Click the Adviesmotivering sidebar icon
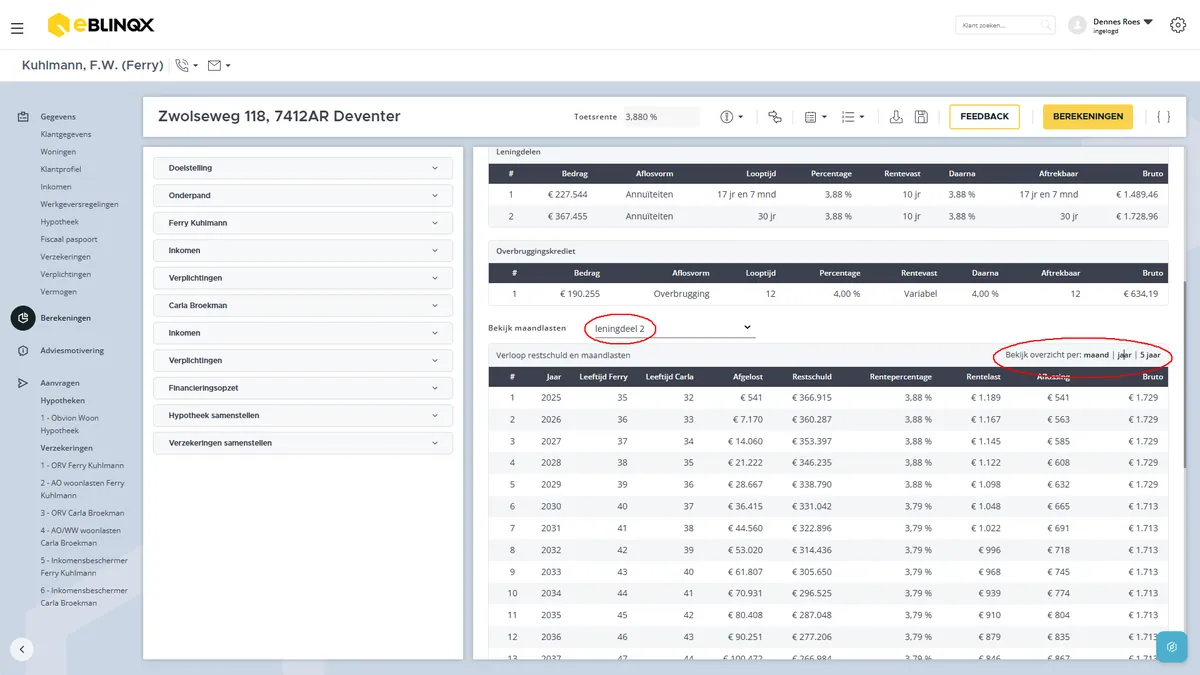The width and height of the screenshot is (1200, 675). (22, 351)
